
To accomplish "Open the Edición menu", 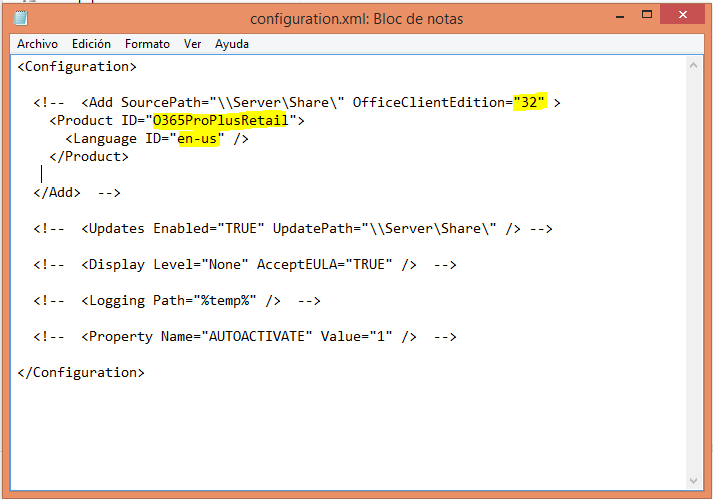I will 91,44.
